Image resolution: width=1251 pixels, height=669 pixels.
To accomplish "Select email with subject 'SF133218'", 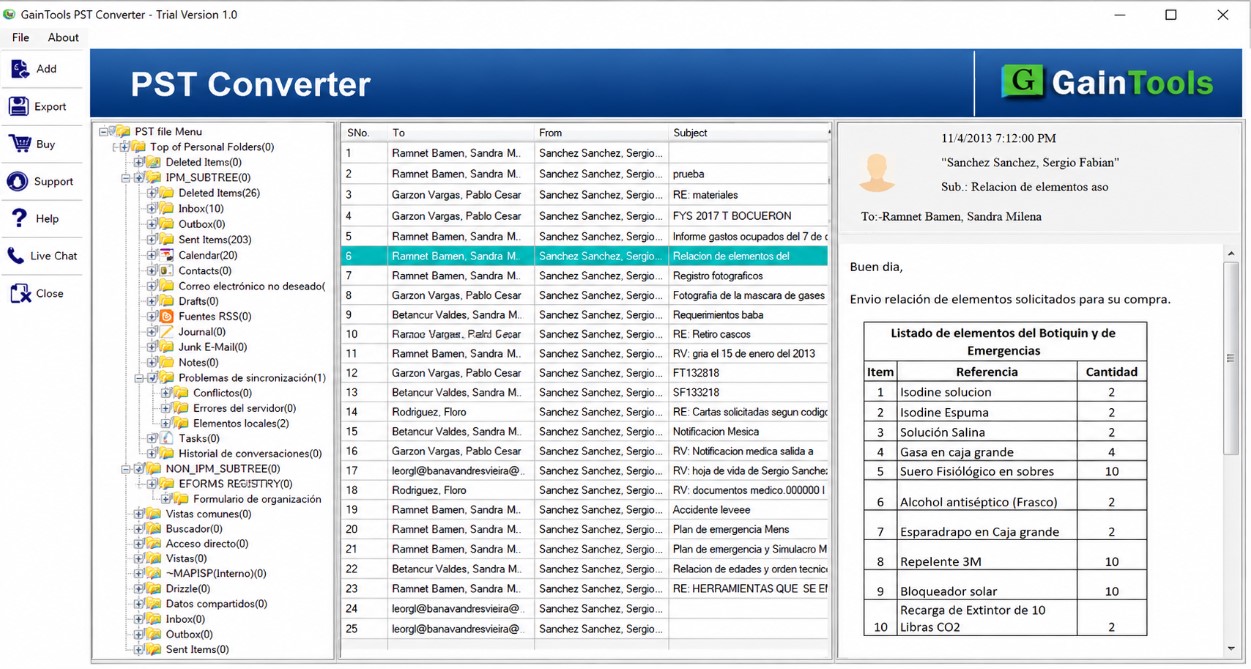I will (x=585, y=392).
